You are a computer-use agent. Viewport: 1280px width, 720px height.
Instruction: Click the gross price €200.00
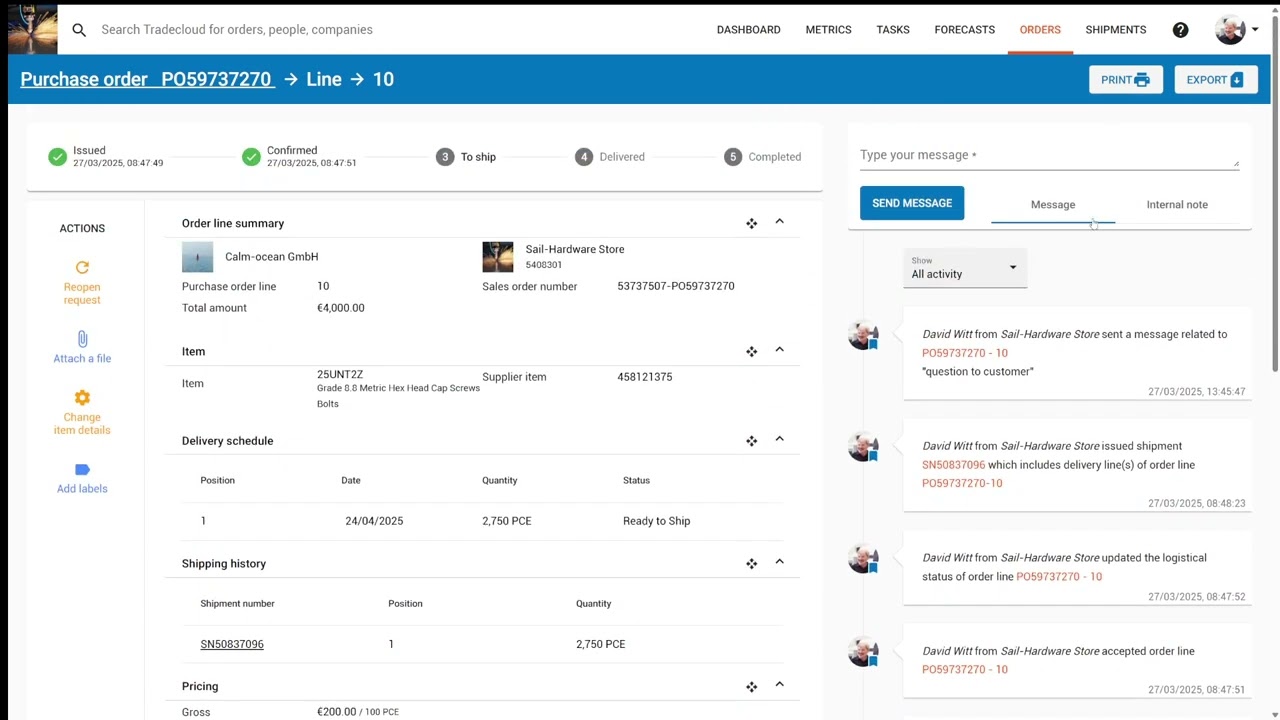tap(336, 712)
